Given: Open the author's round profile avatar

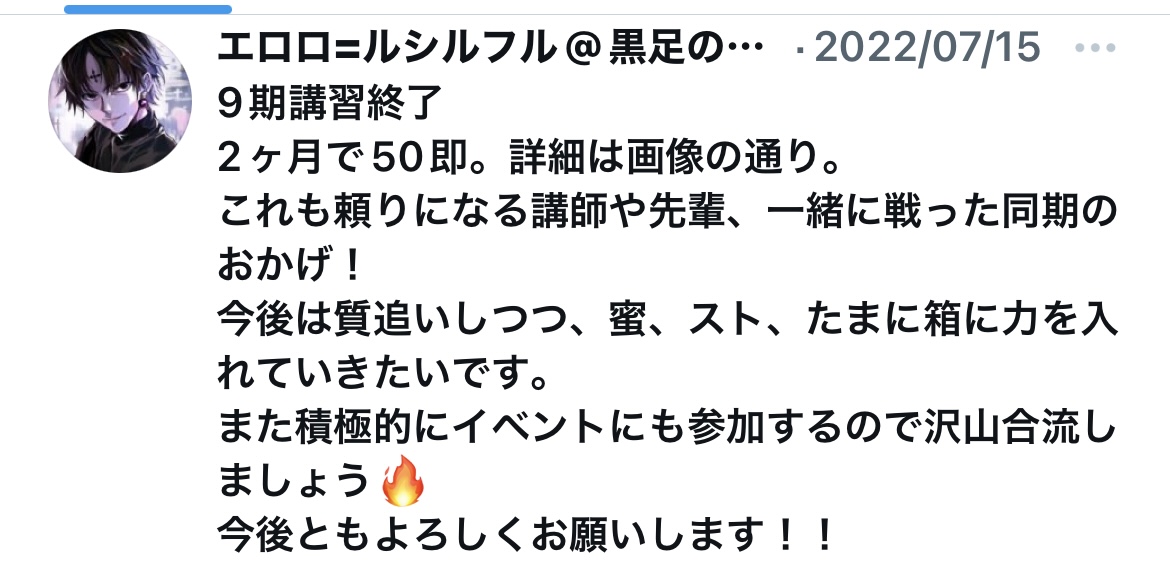Looking at the screenshot, I should coord(120,101).
